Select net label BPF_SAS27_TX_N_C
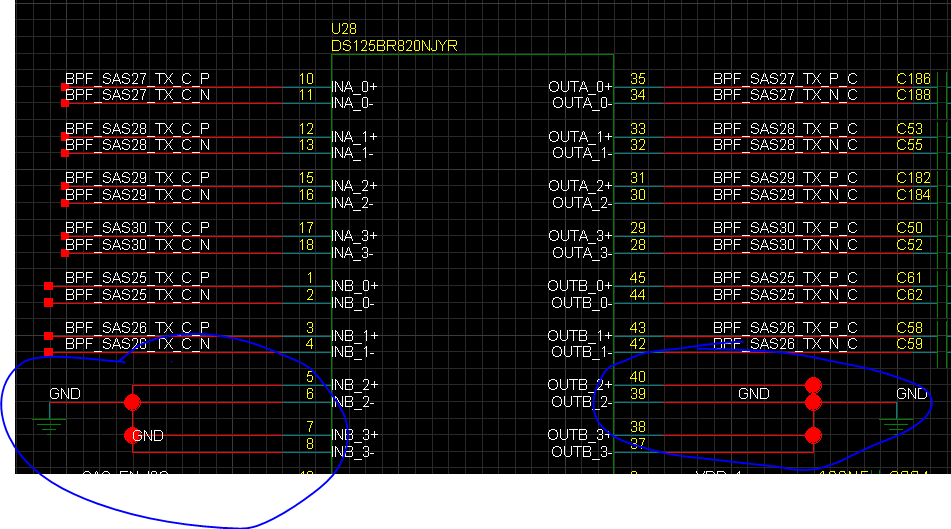Image resolution: width=951 pixels, height=529 pixels. (x=785, y=95)
